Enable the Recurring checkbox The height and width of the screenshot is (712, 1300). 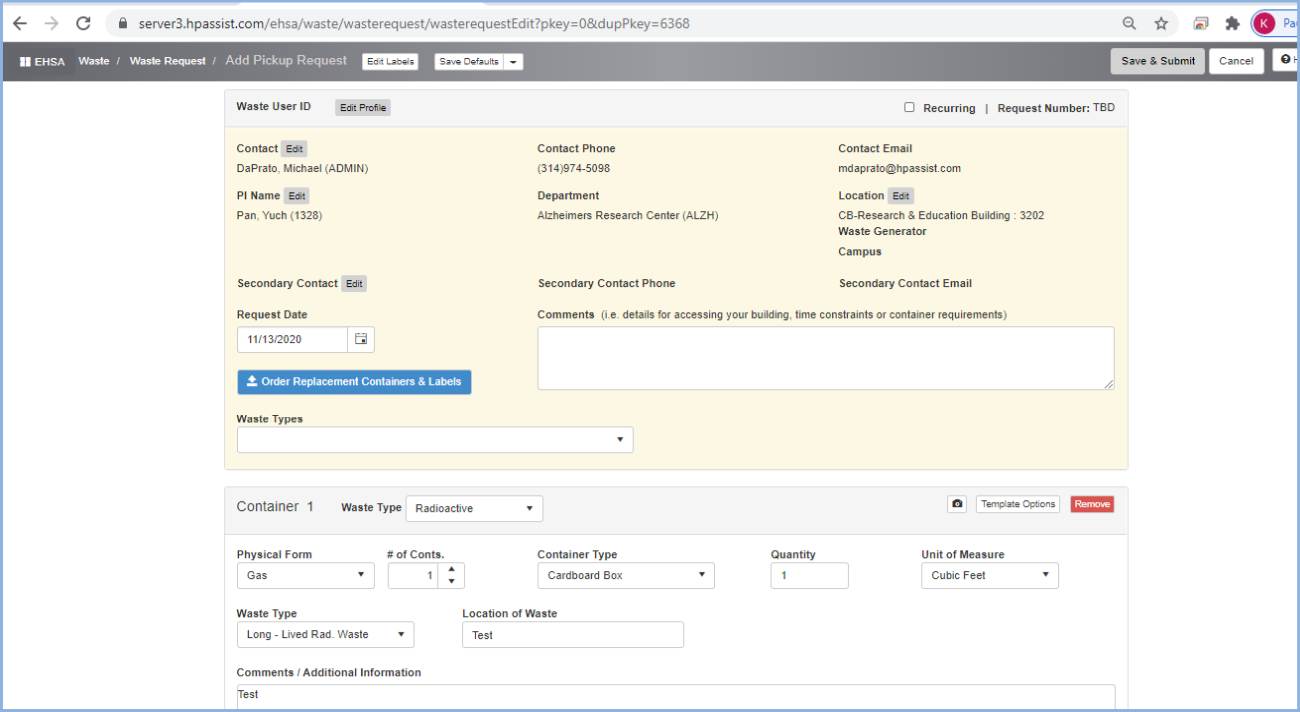(909, 107)
